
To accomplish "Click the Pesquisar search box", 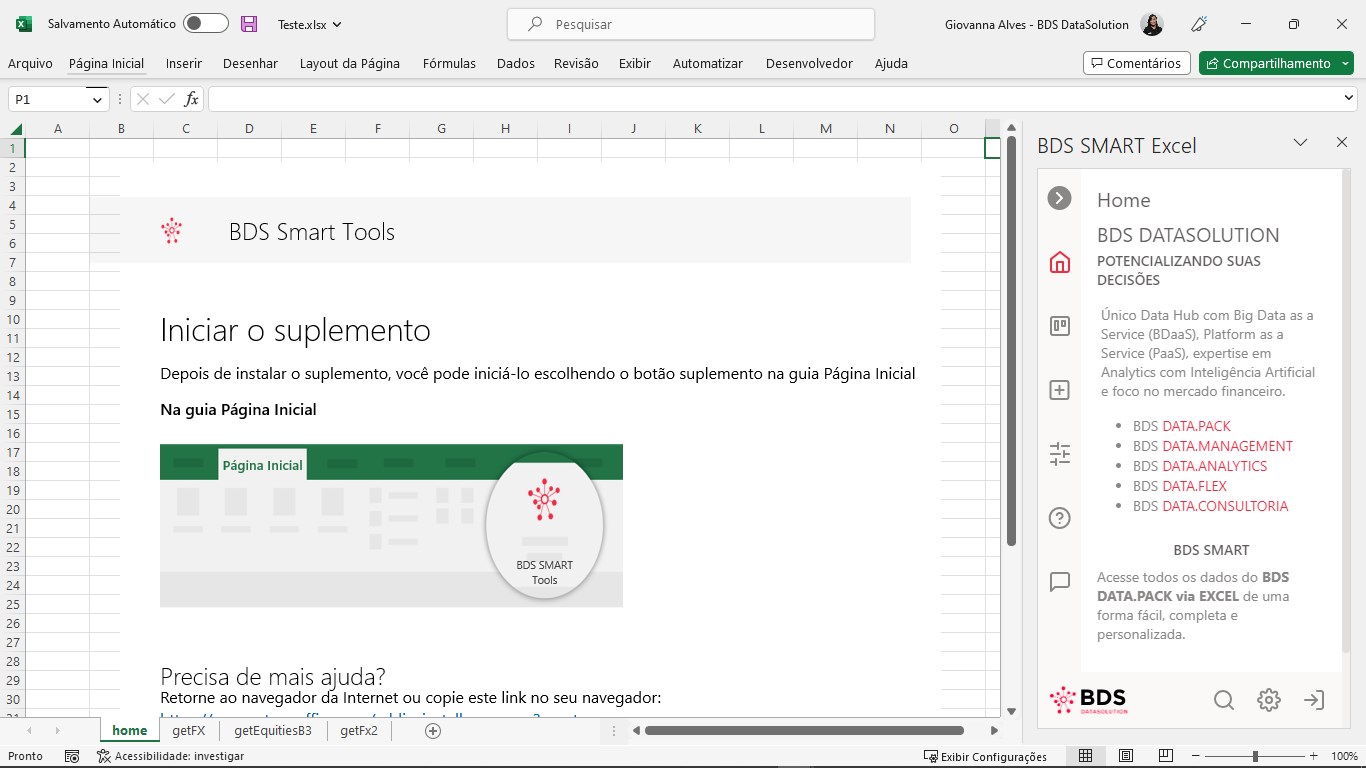I will (691, 24).
